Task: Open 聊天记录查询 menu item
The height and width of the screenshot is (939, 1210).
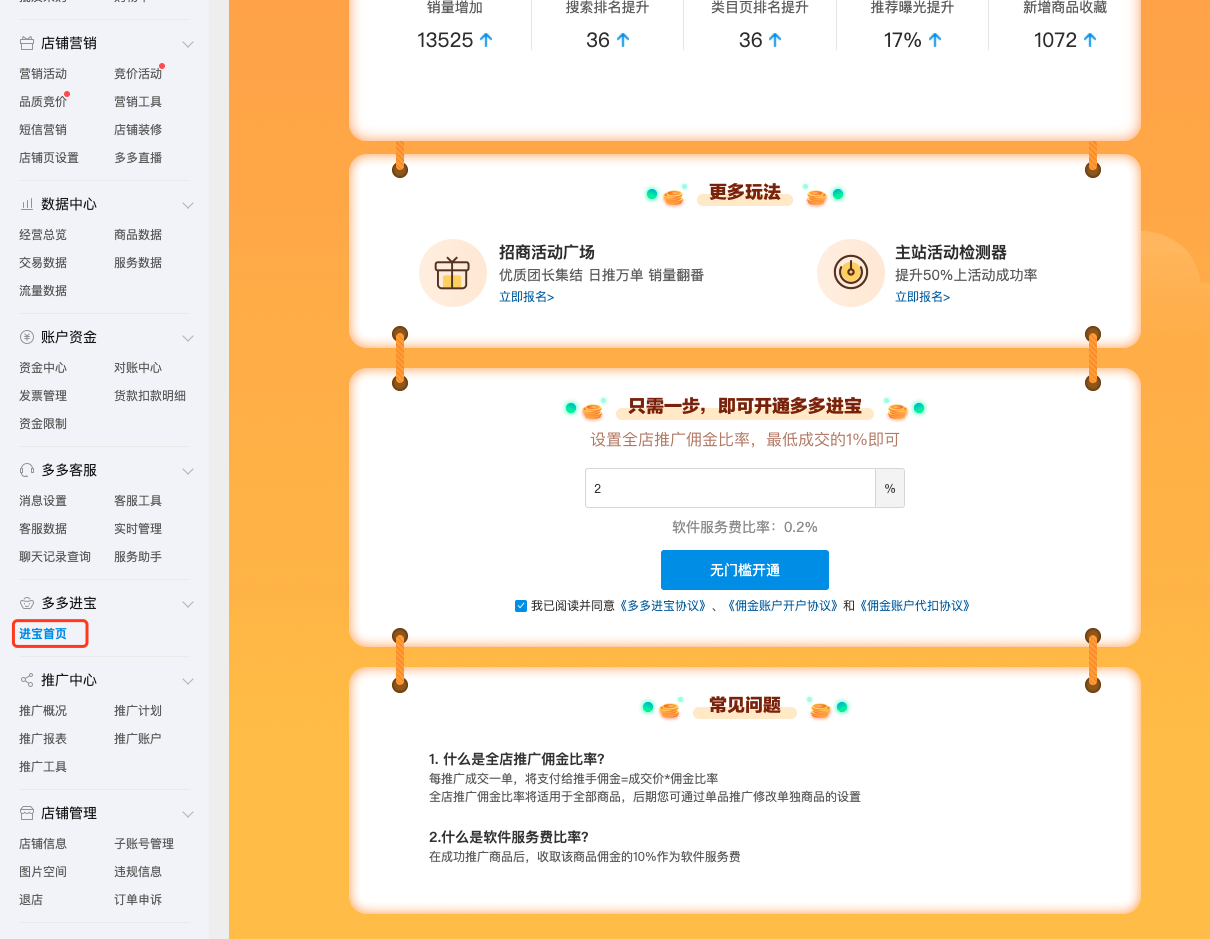Action: click(55, 557)
